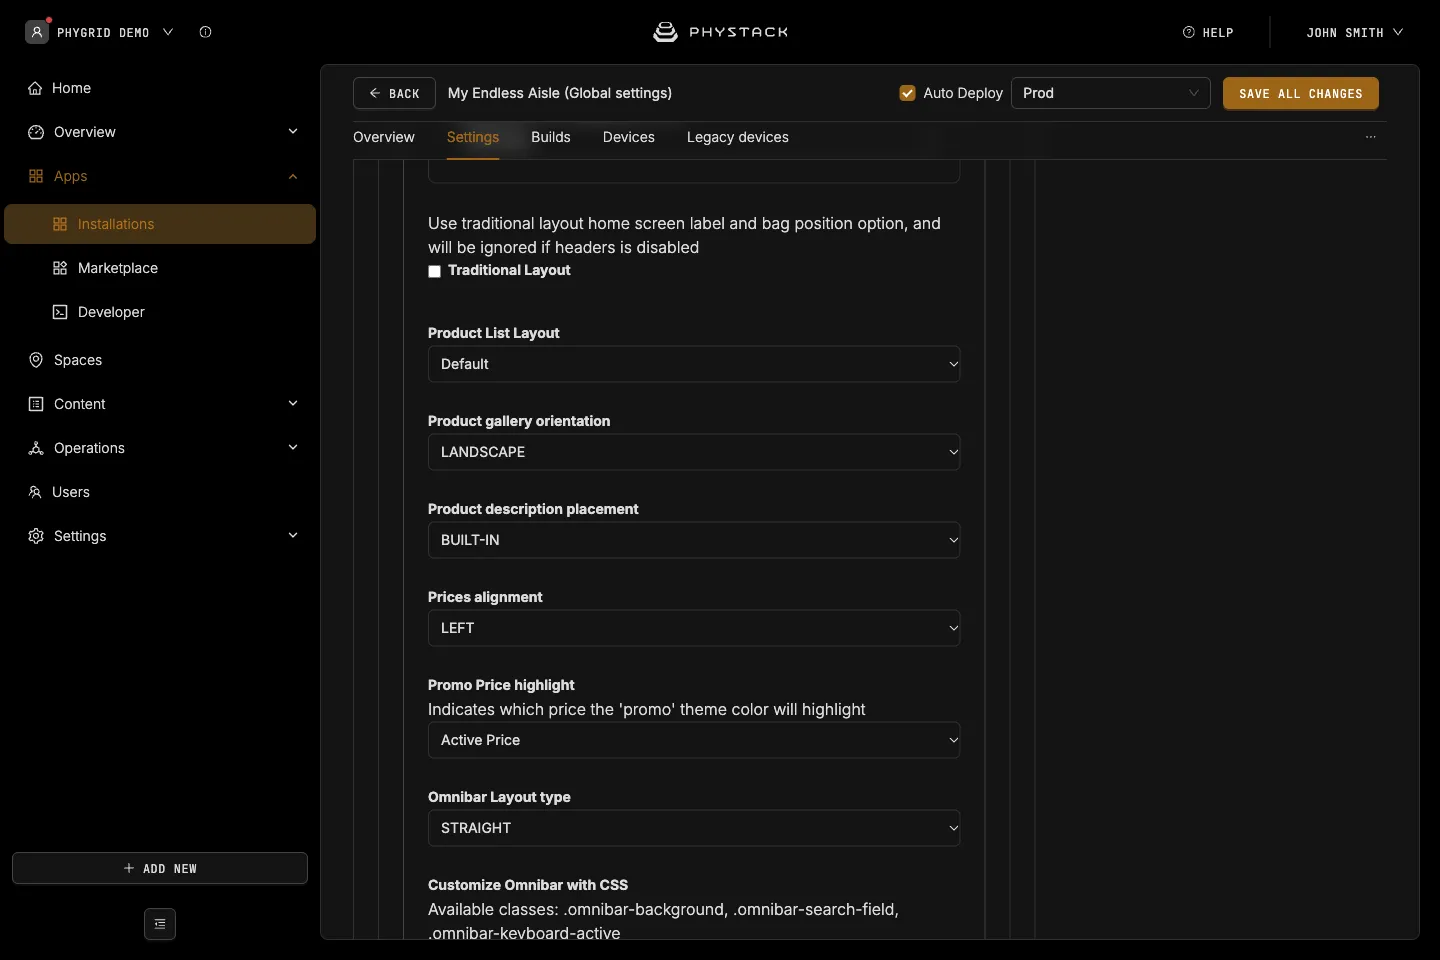Viewport: 1440px width, 960px height.
Task: Click the Home icon in sidebar
Action: [35, 88]
